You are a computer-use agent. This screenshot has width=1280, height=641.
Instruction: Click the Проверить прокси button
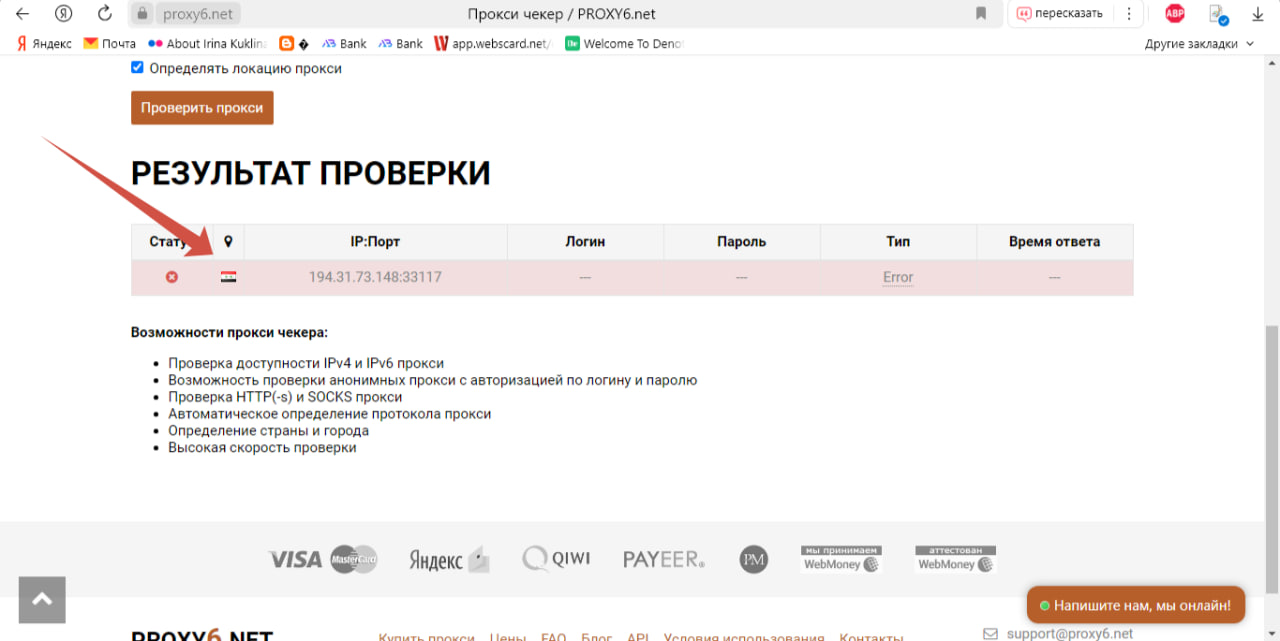[x=202, y=108]
